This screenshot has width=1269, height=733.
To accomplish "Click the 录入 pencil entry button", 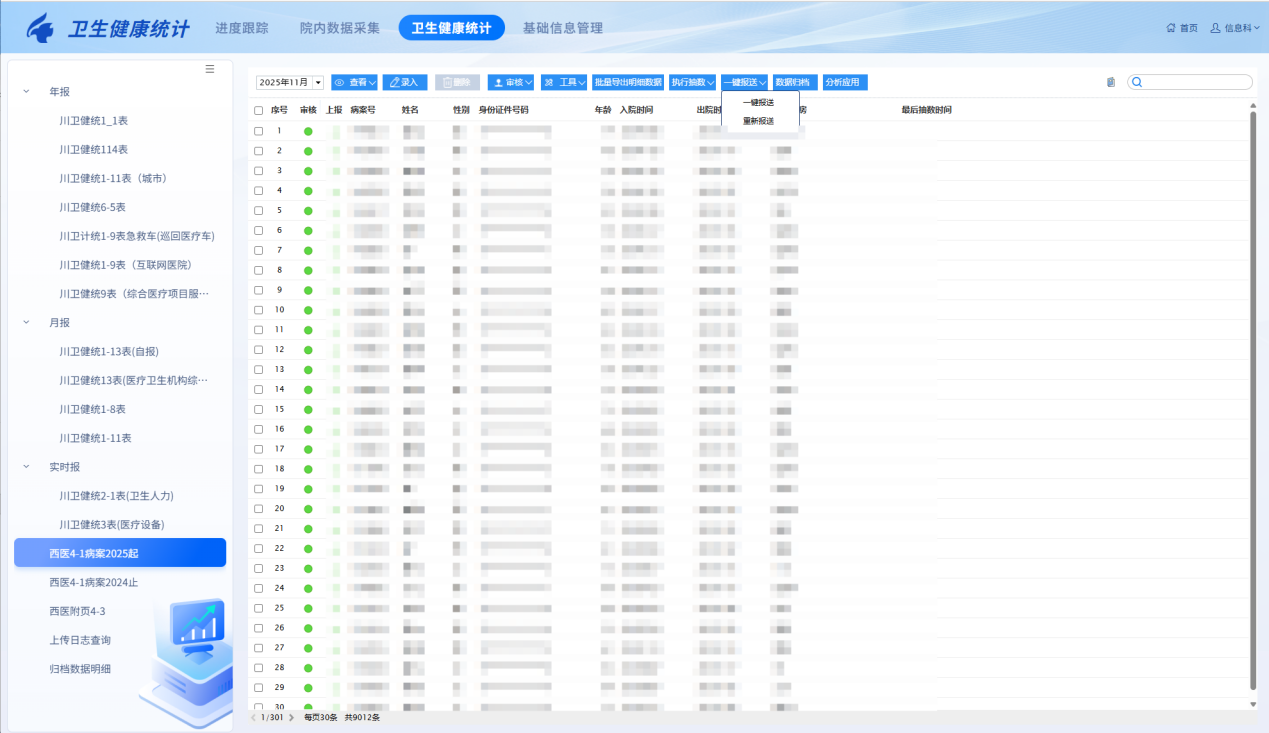I will (405, 82).
